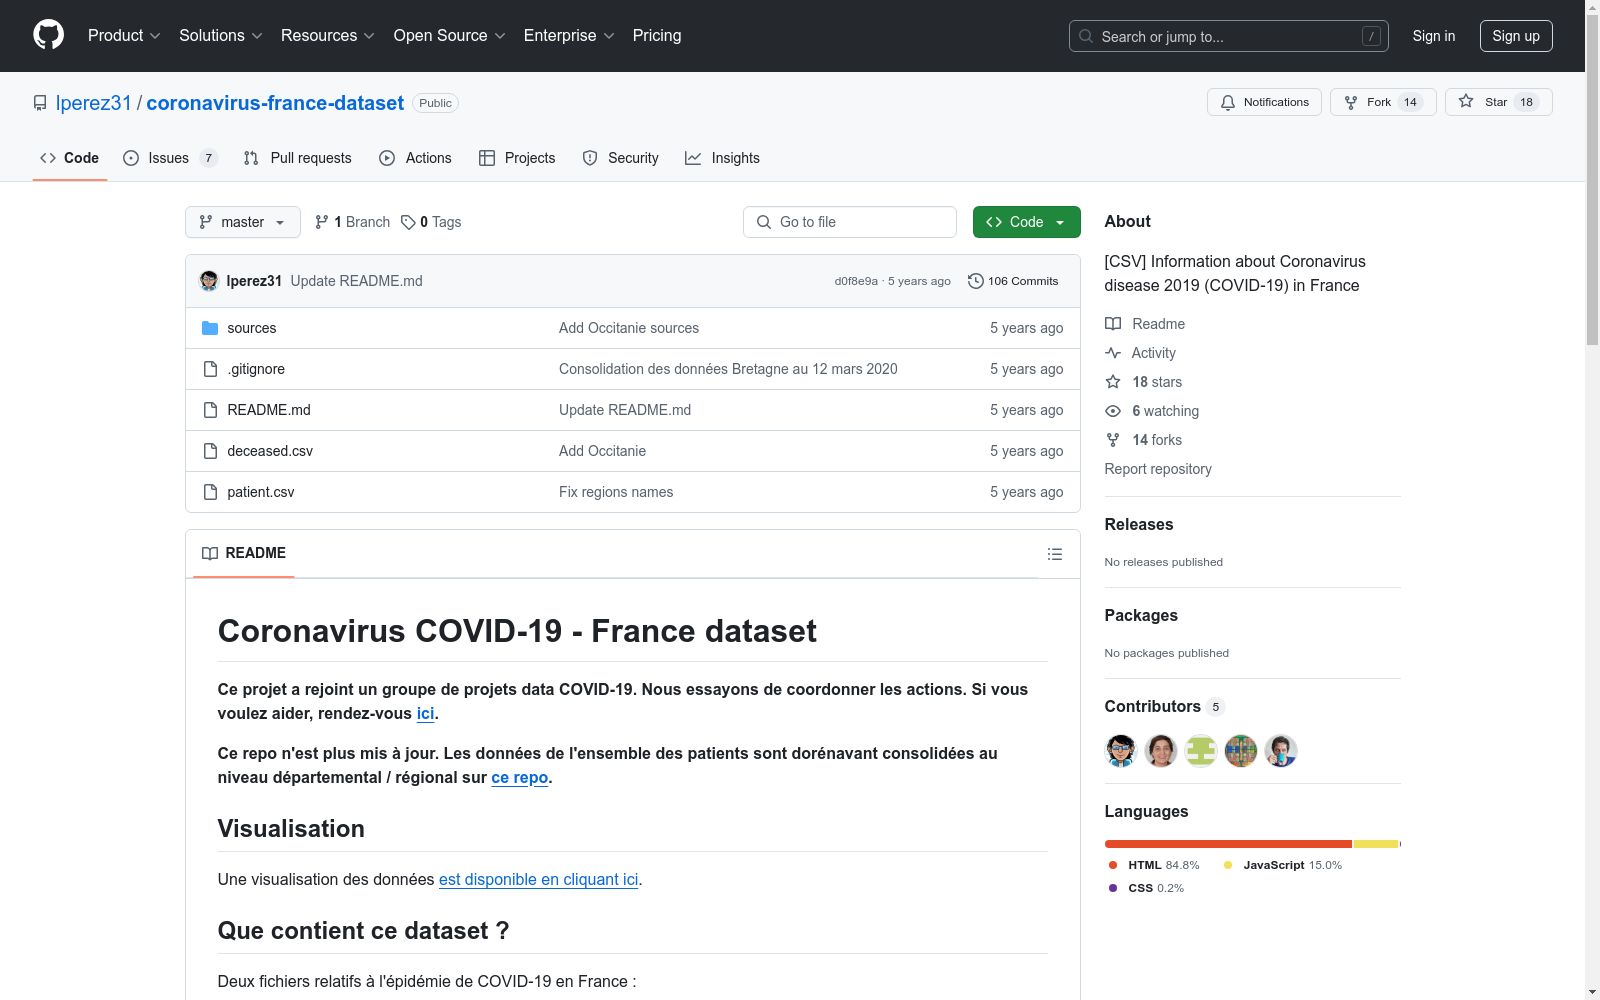The width and height of the screenshot is (1600, 1000).
Task: Click the eye icon beside 6 watching
Action: click(1113, 411)
